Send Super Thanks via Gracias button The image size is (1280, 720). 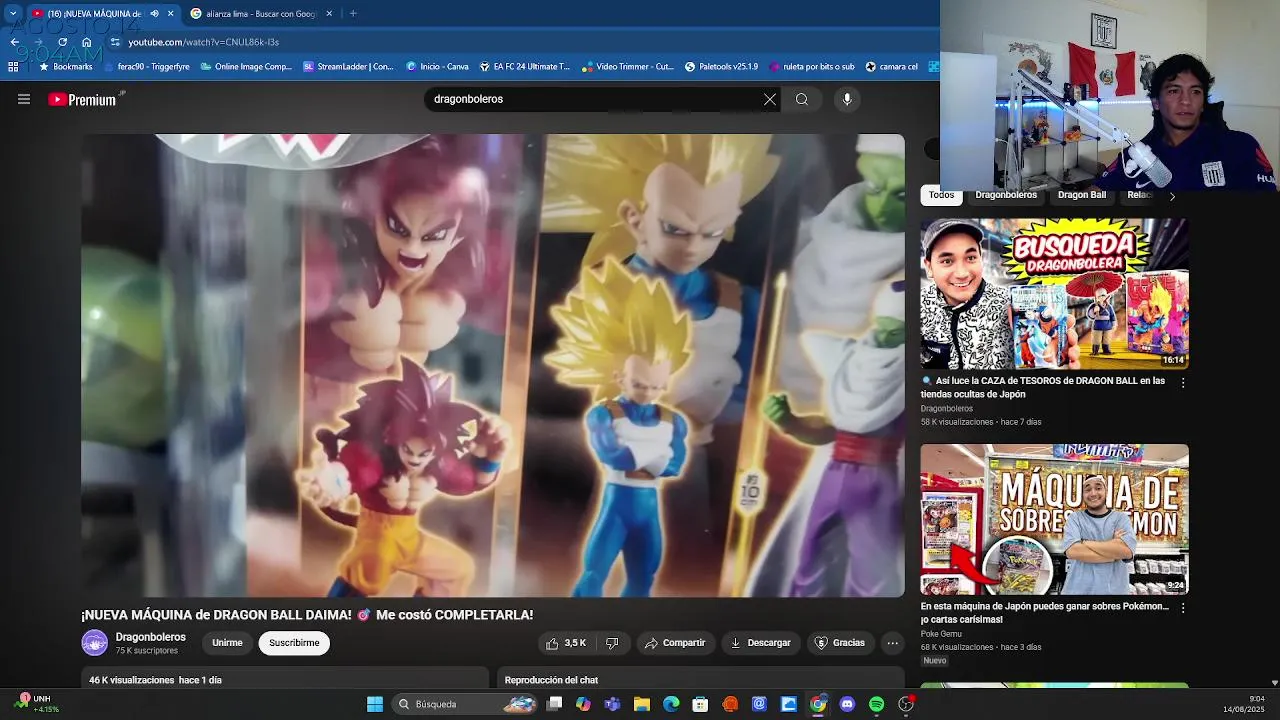click(839, 643)
